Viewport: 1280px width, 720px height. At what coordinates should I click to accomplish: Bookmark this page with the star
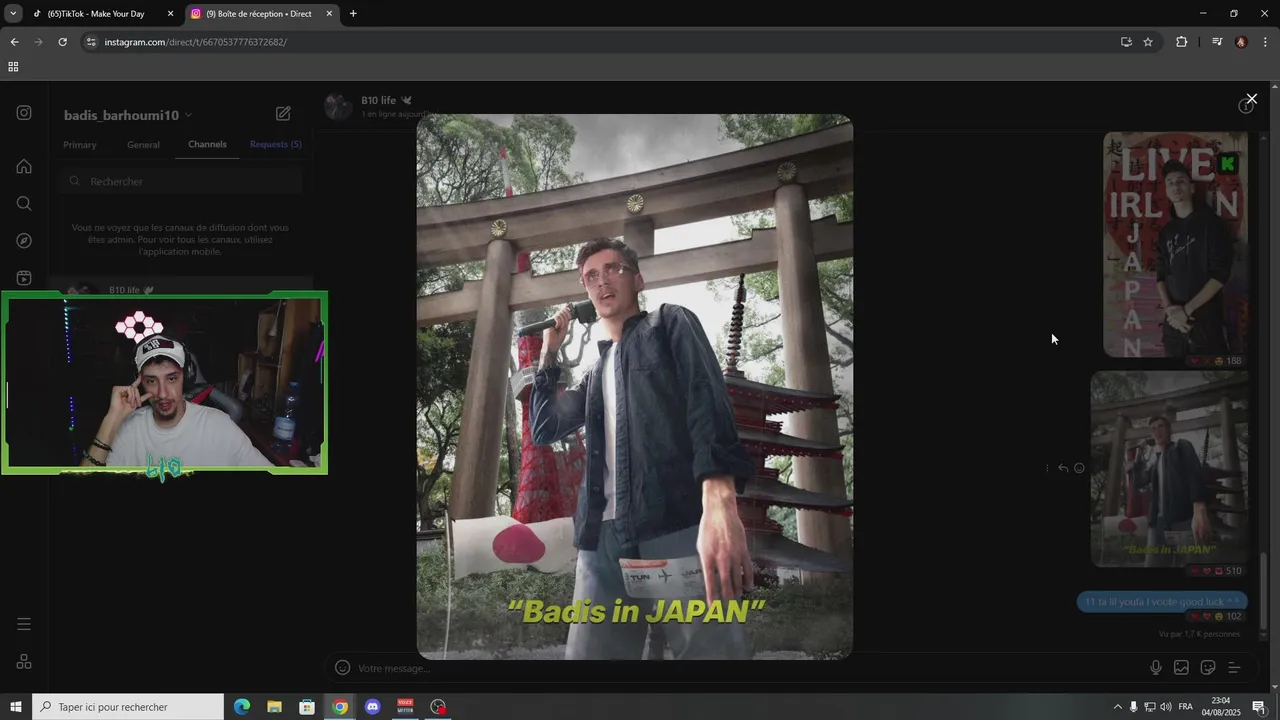1148,42
